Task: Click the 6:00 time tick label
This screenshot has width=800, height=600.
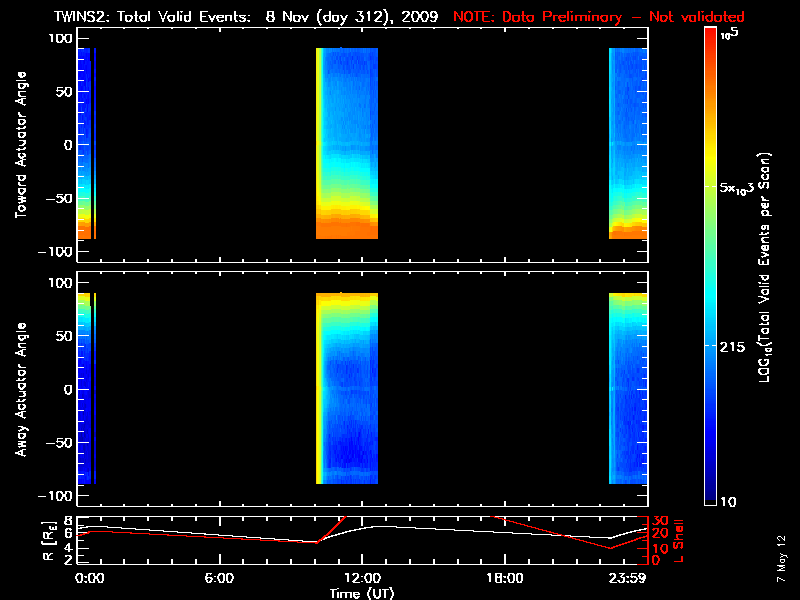Action: (x=219, y=579)
